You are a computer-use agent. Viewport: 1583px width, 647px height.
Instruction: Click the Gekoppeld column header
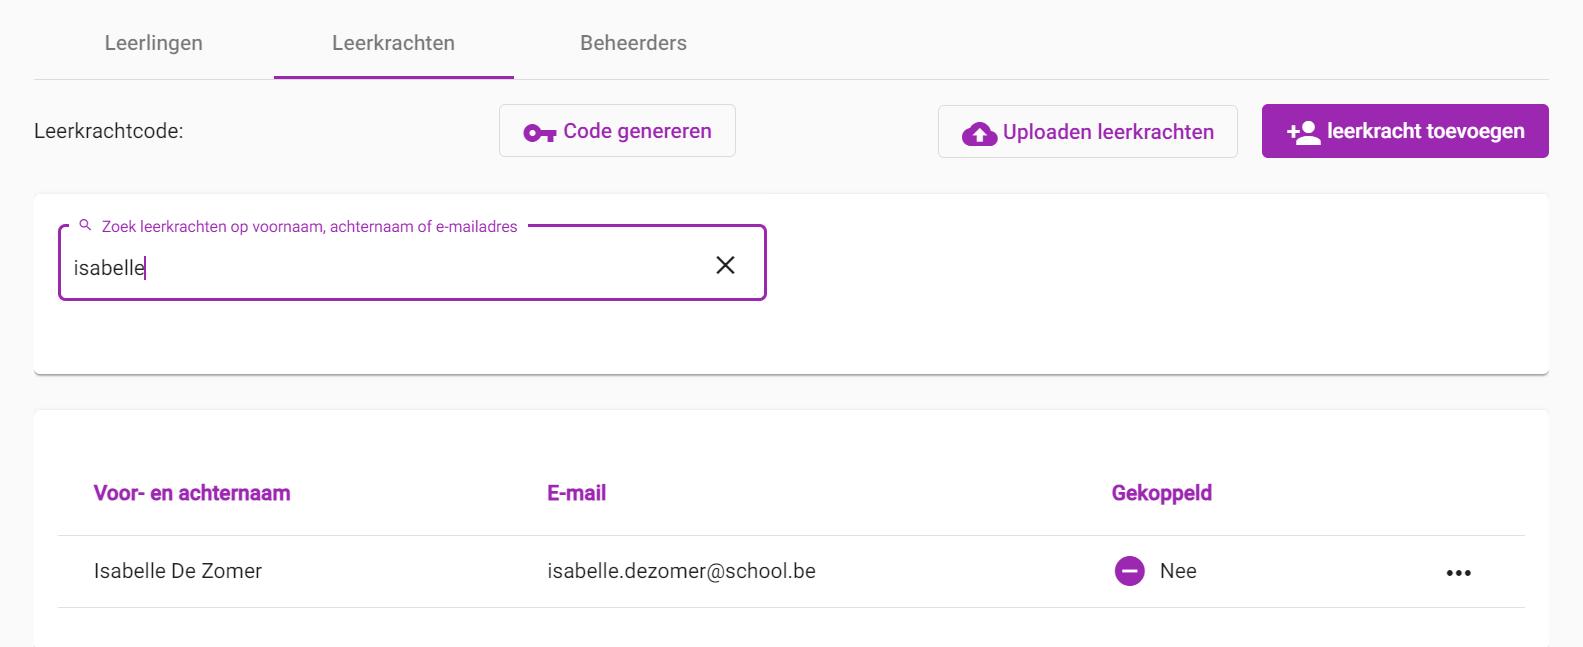(x=1162, y=493)
